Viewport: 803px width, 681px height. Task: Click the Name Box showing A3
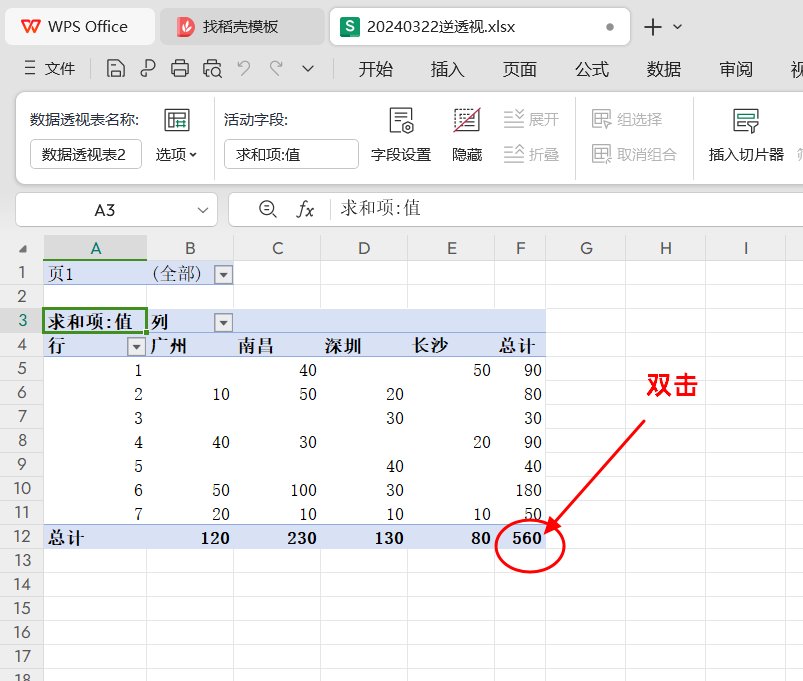(105, 210)
